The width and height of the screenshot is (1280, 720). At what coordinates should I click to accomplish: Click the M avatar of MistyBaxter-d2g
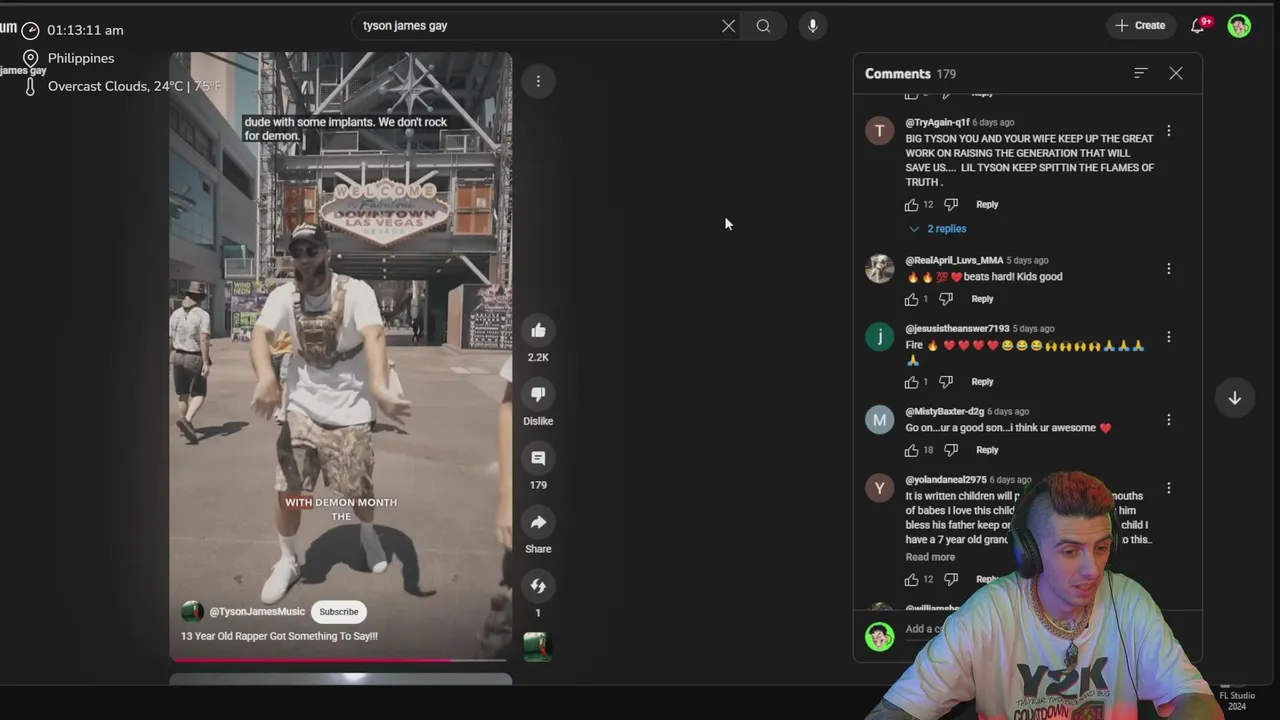[880, 420]
